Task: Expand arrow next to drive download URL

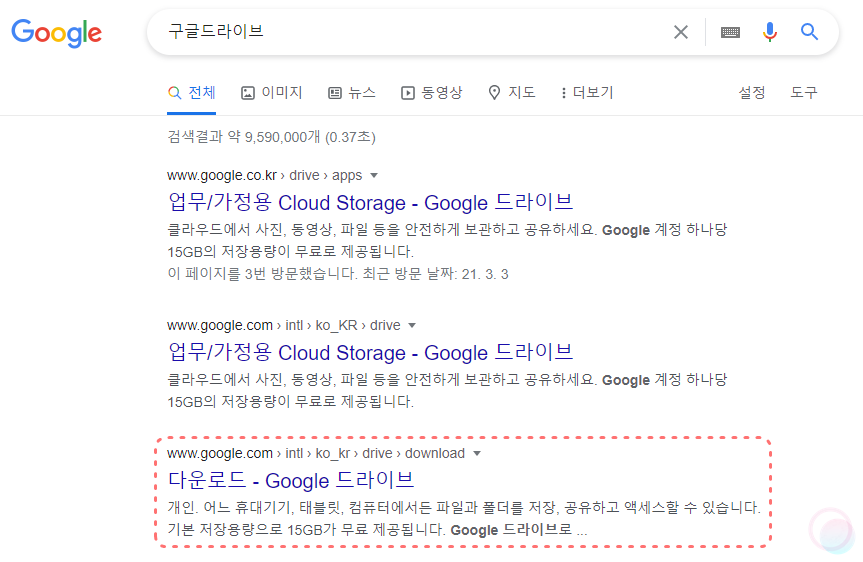Action: pyautogui.click(x=477, y=454)
